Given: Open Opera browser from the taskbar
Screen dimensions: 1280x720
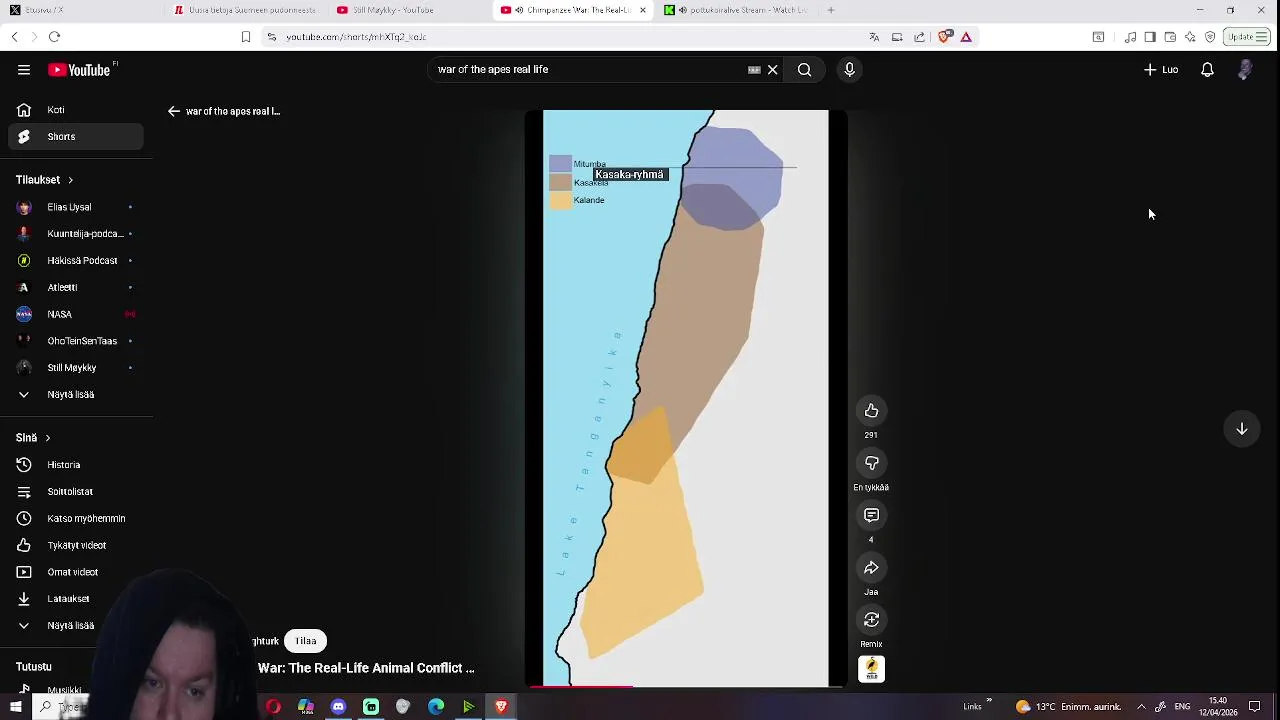Looking at the screenshot, I should click(273, 707).
